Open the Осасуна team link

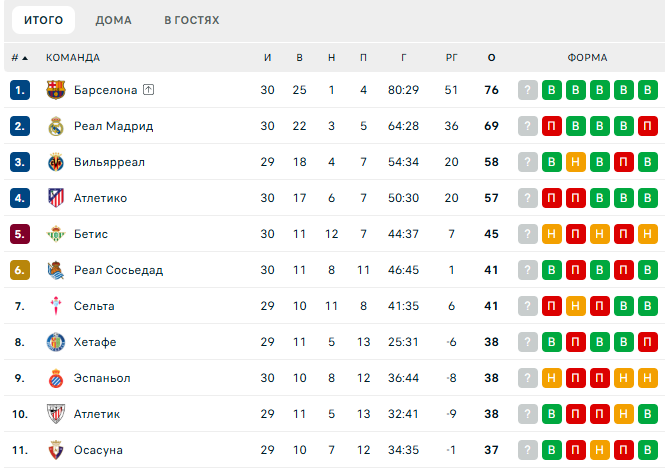[x=98, y=450]
